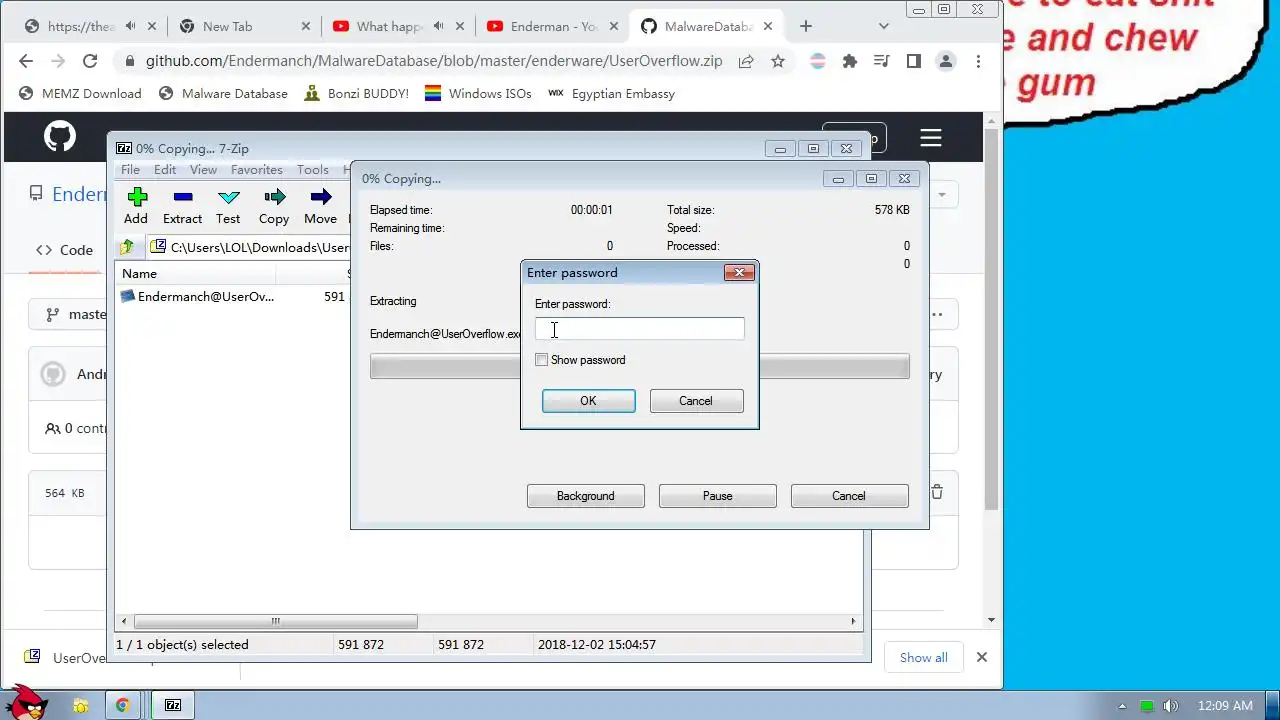This screenshot has height=720, width=1280.
Task: Click Show all downloads
Action: click(x=923, y=657)
